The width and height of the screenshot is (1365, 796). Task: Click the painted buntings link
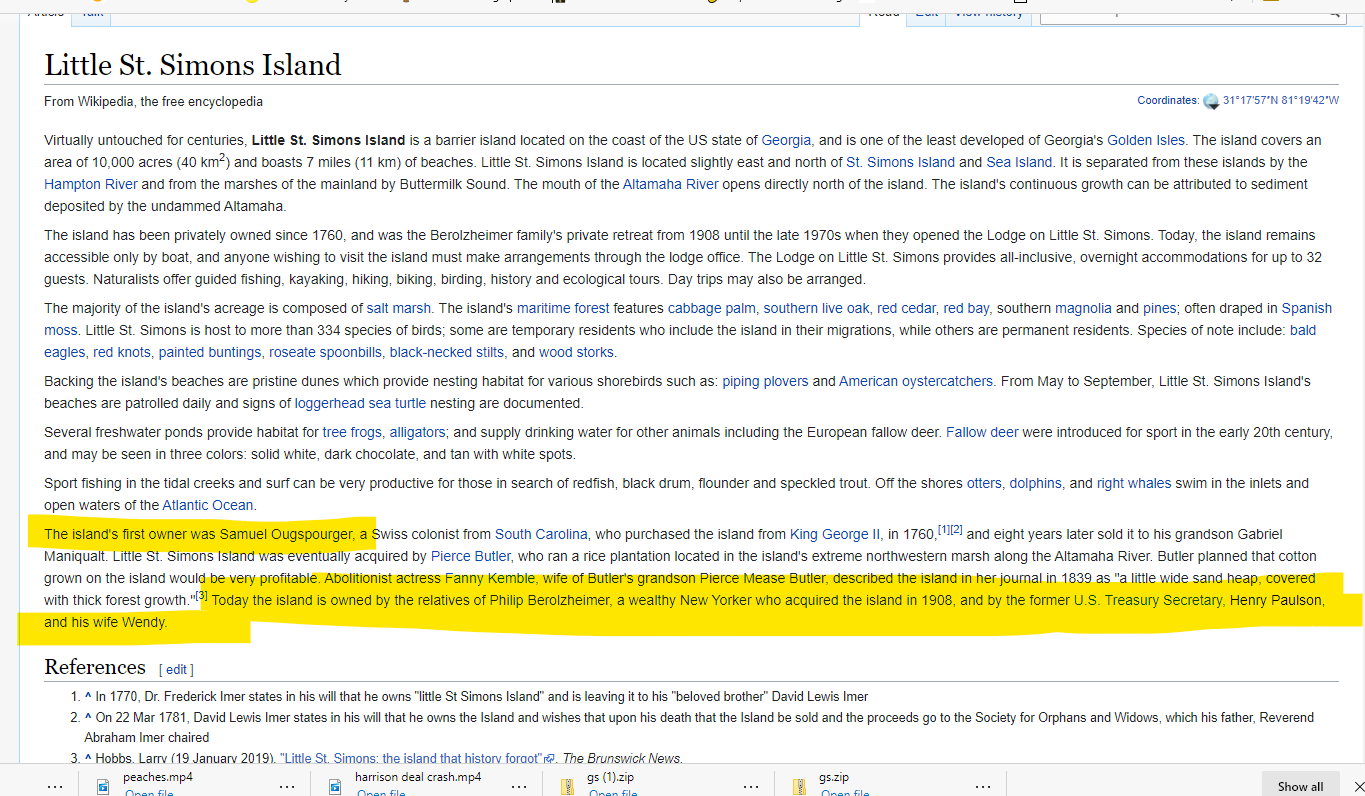click(210, 352)
